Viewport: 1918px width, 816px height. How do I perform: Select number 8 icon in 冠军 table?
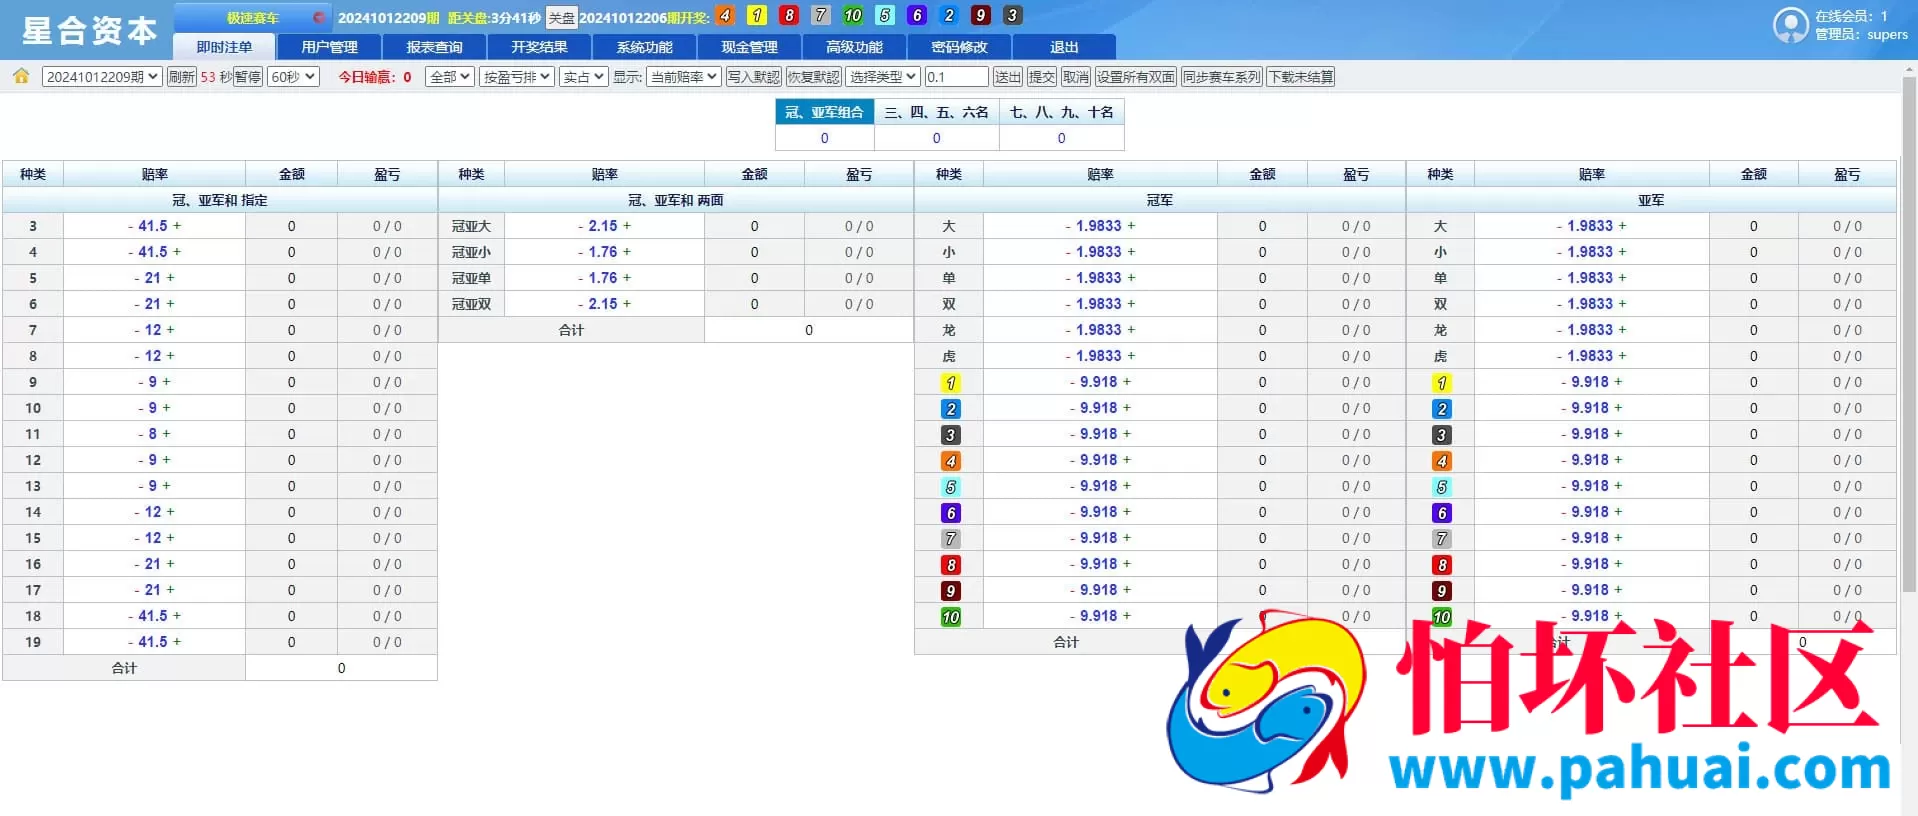coord(950,565)
